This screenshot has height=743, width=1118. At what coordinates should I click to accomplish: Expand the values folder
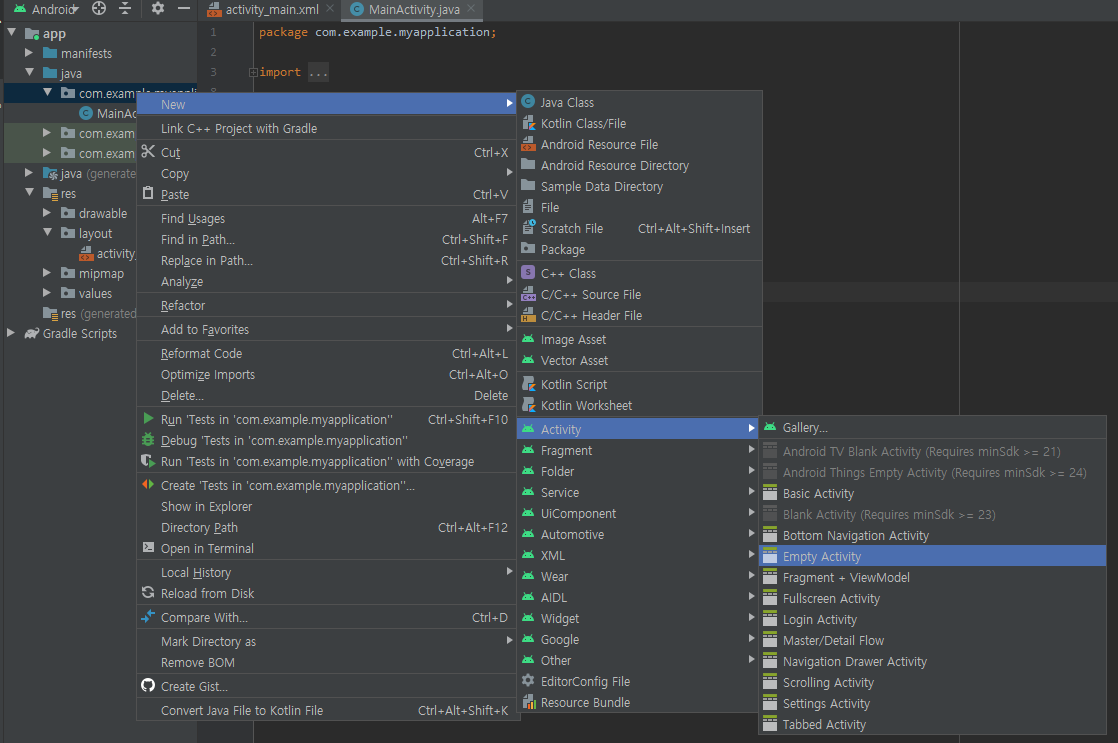[x=47, y=292]
